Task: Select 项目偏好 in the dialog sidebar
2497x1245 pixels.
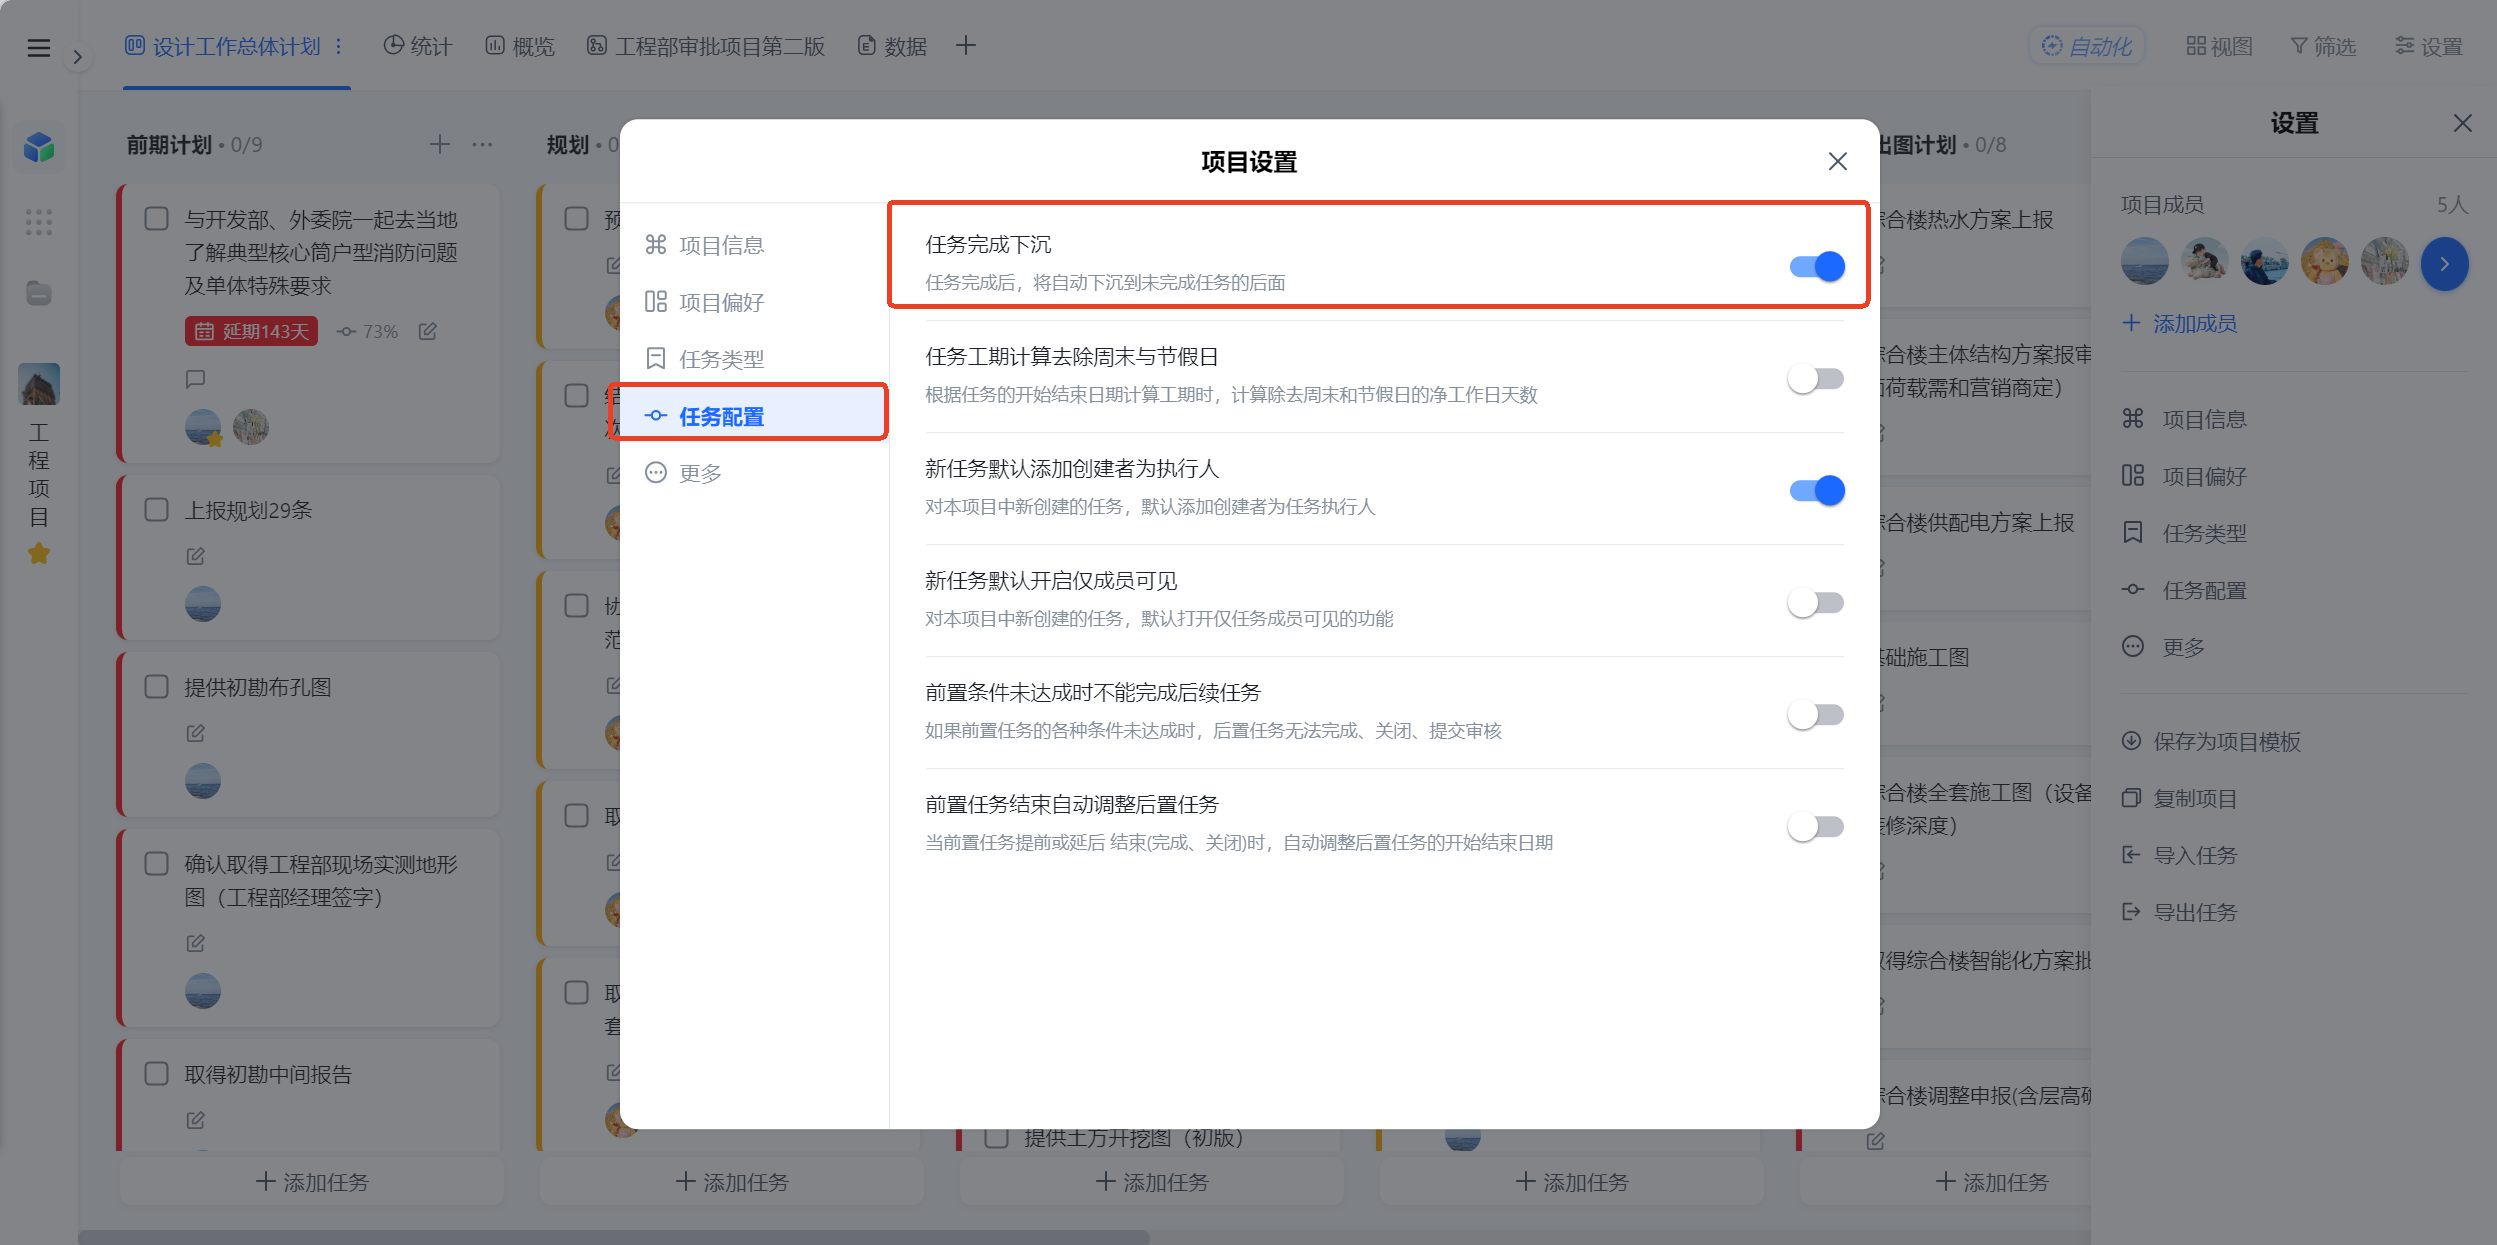Action: click(753, 302)
